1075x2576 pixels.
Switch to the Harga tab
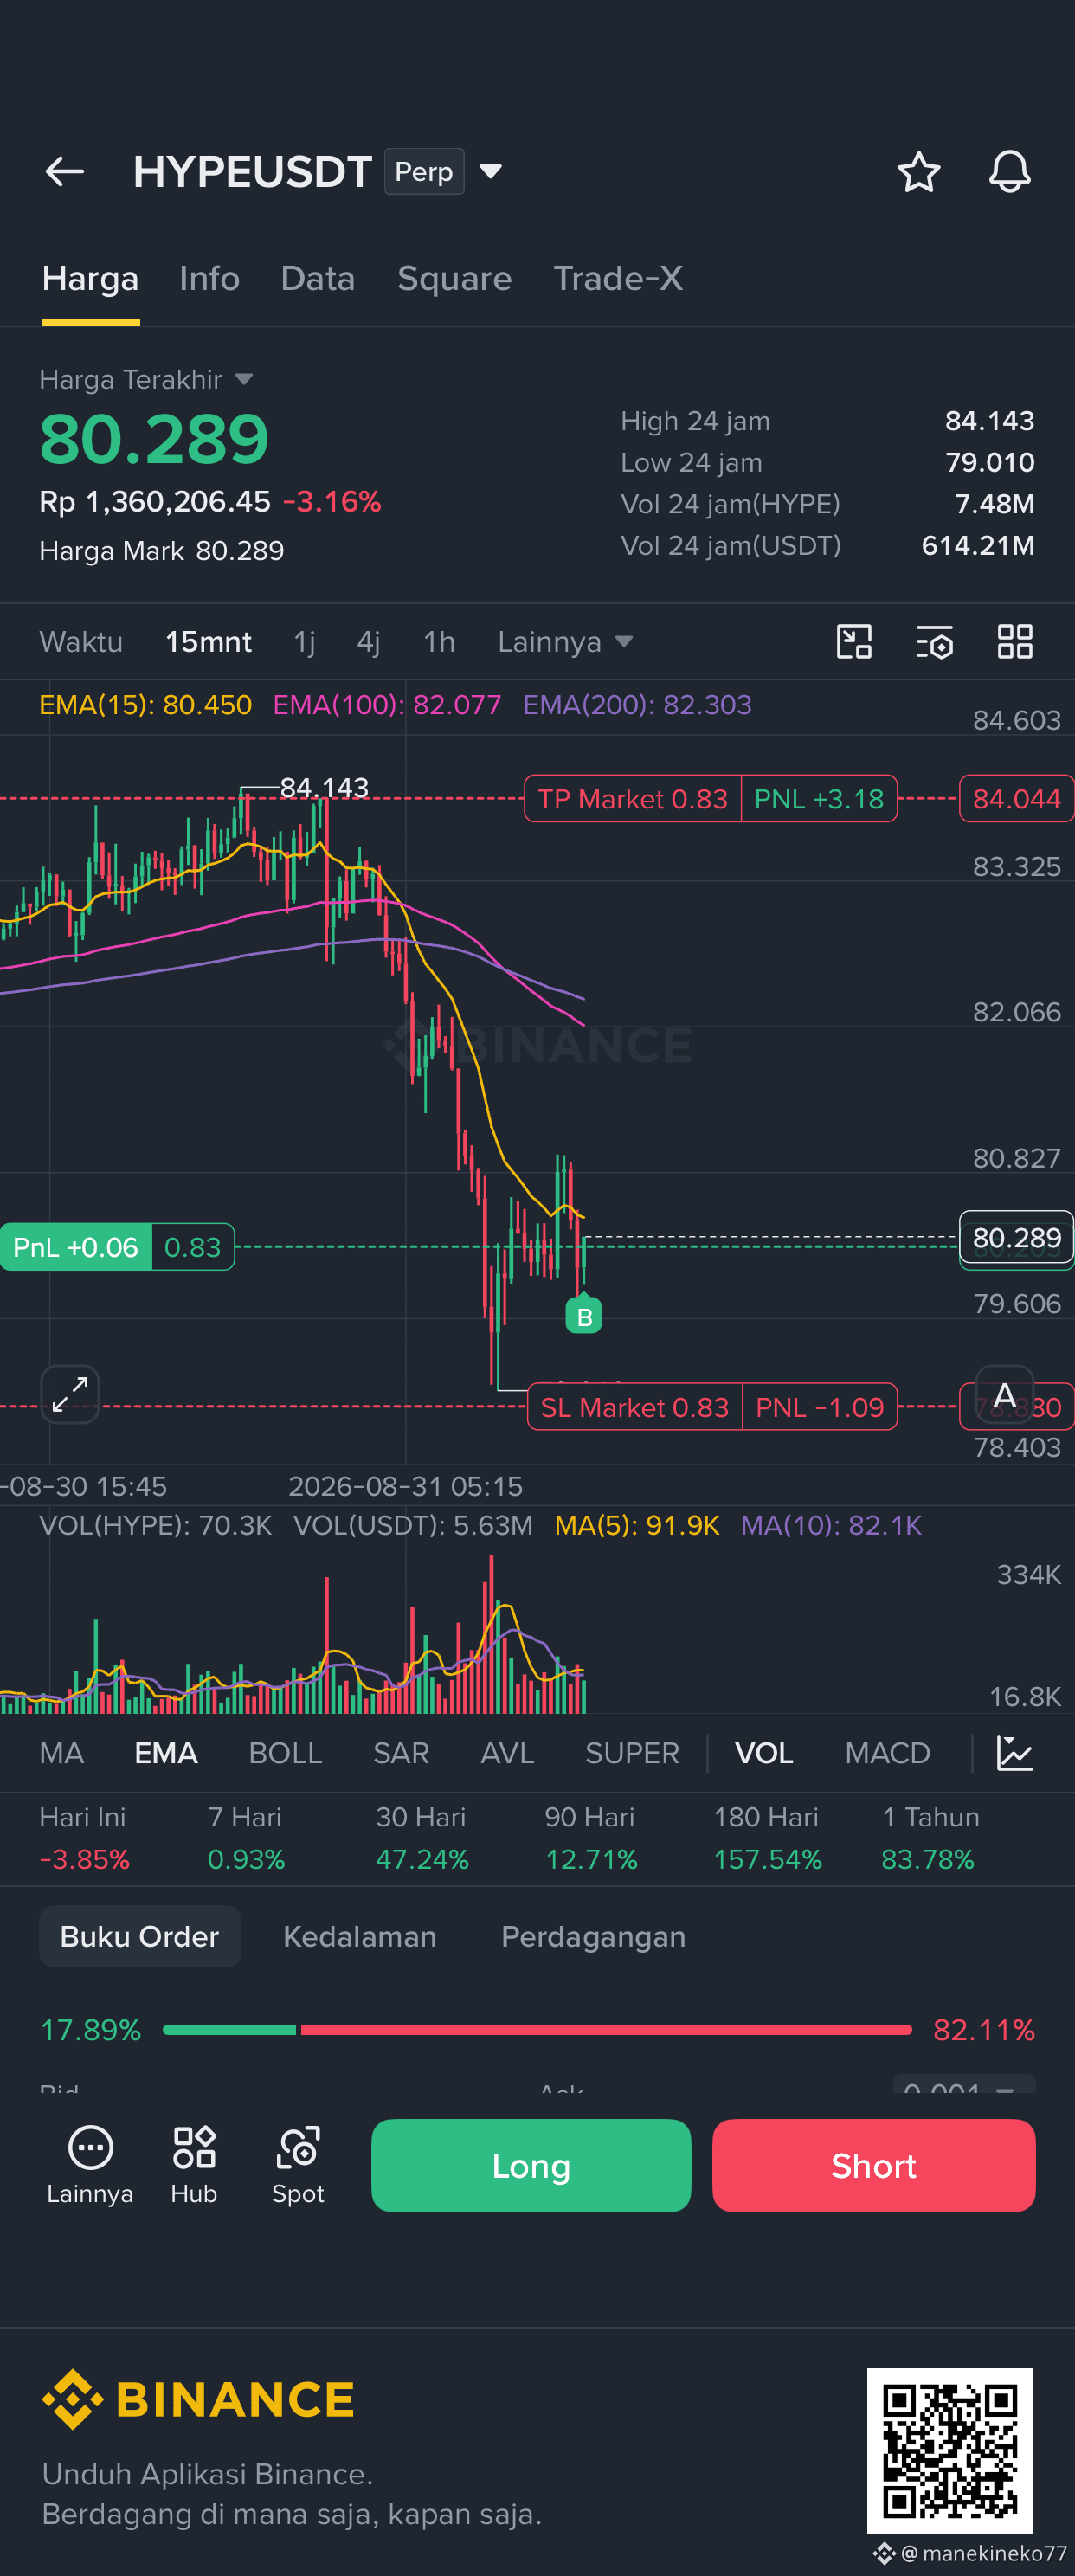[x=90, y=279]
